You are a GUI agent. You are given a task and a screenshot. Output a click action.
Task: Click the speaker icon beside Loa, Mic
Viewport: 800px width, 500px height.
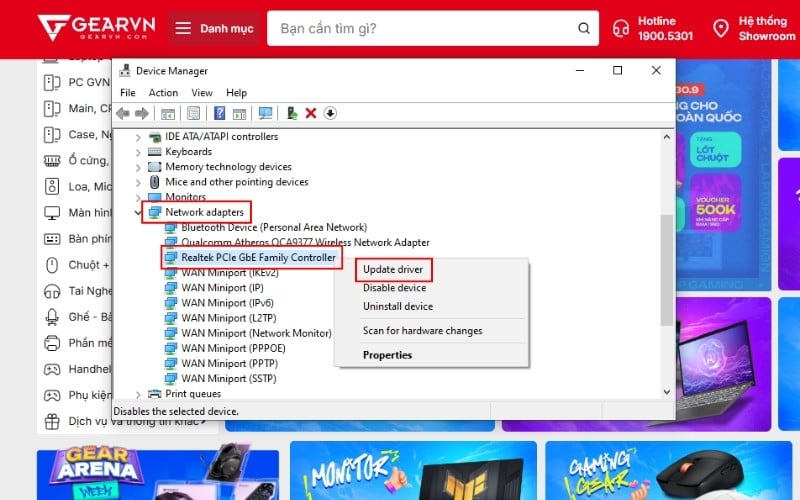52,186
